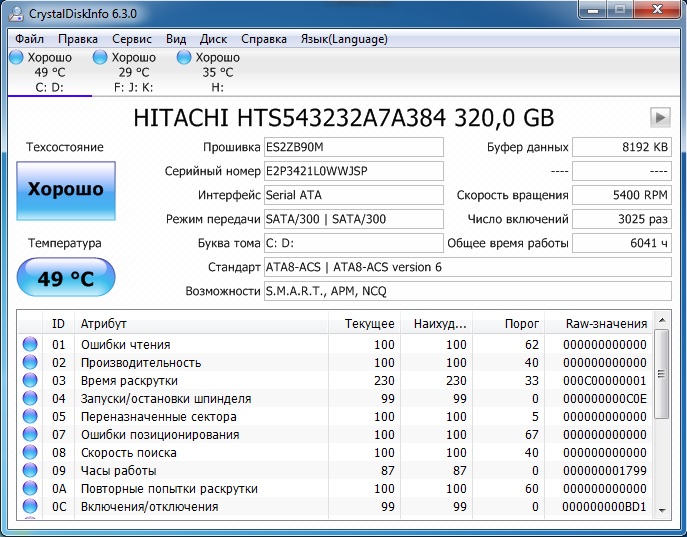Click the blue status dot for attribute 01
Screen dimensions: 687x537
(x=30, y=344)
